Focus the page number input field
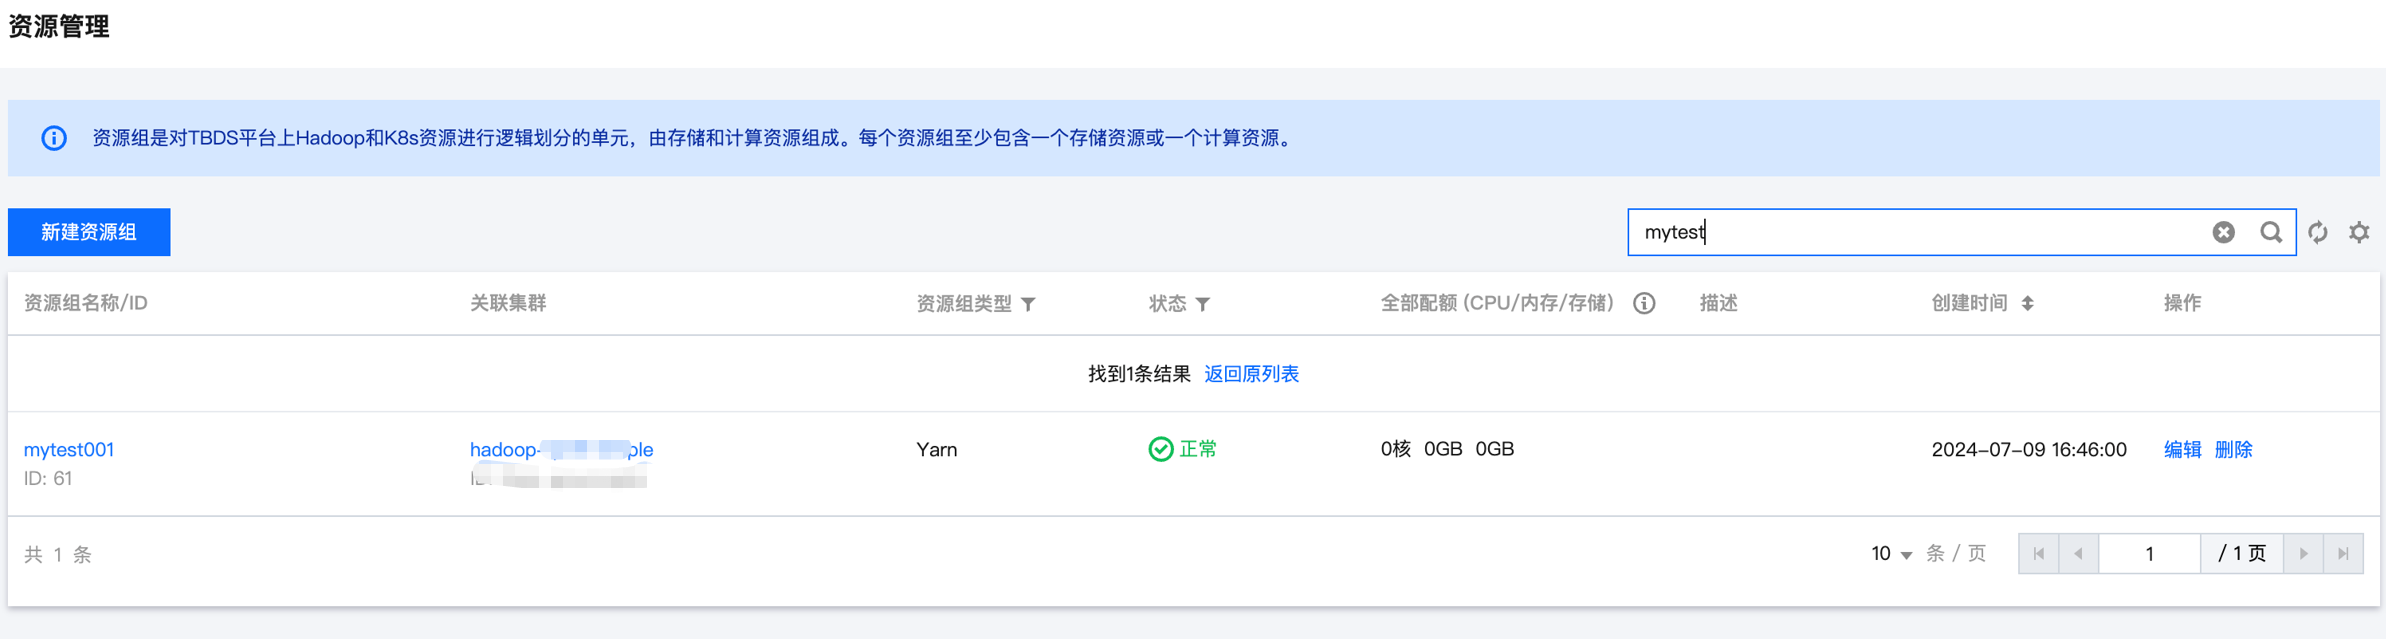 2149,554
